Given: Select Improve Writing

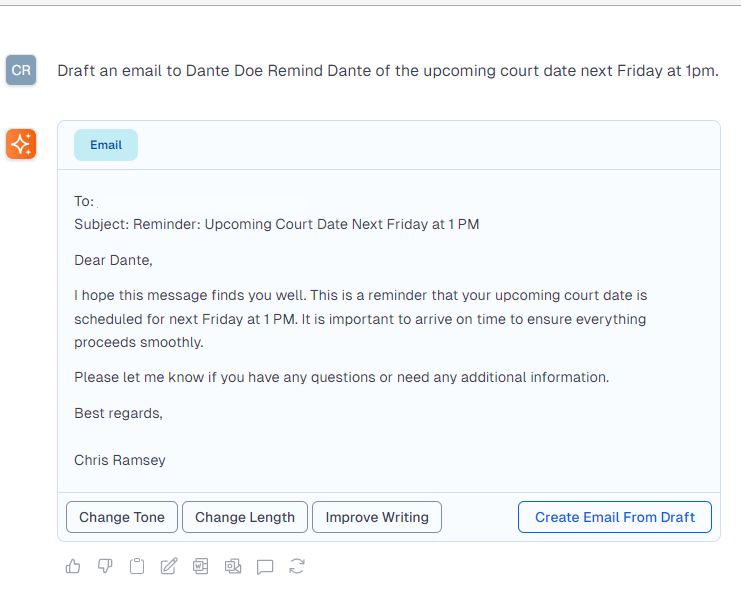Looking at the screenshot, I should click(x=377, y=517).
